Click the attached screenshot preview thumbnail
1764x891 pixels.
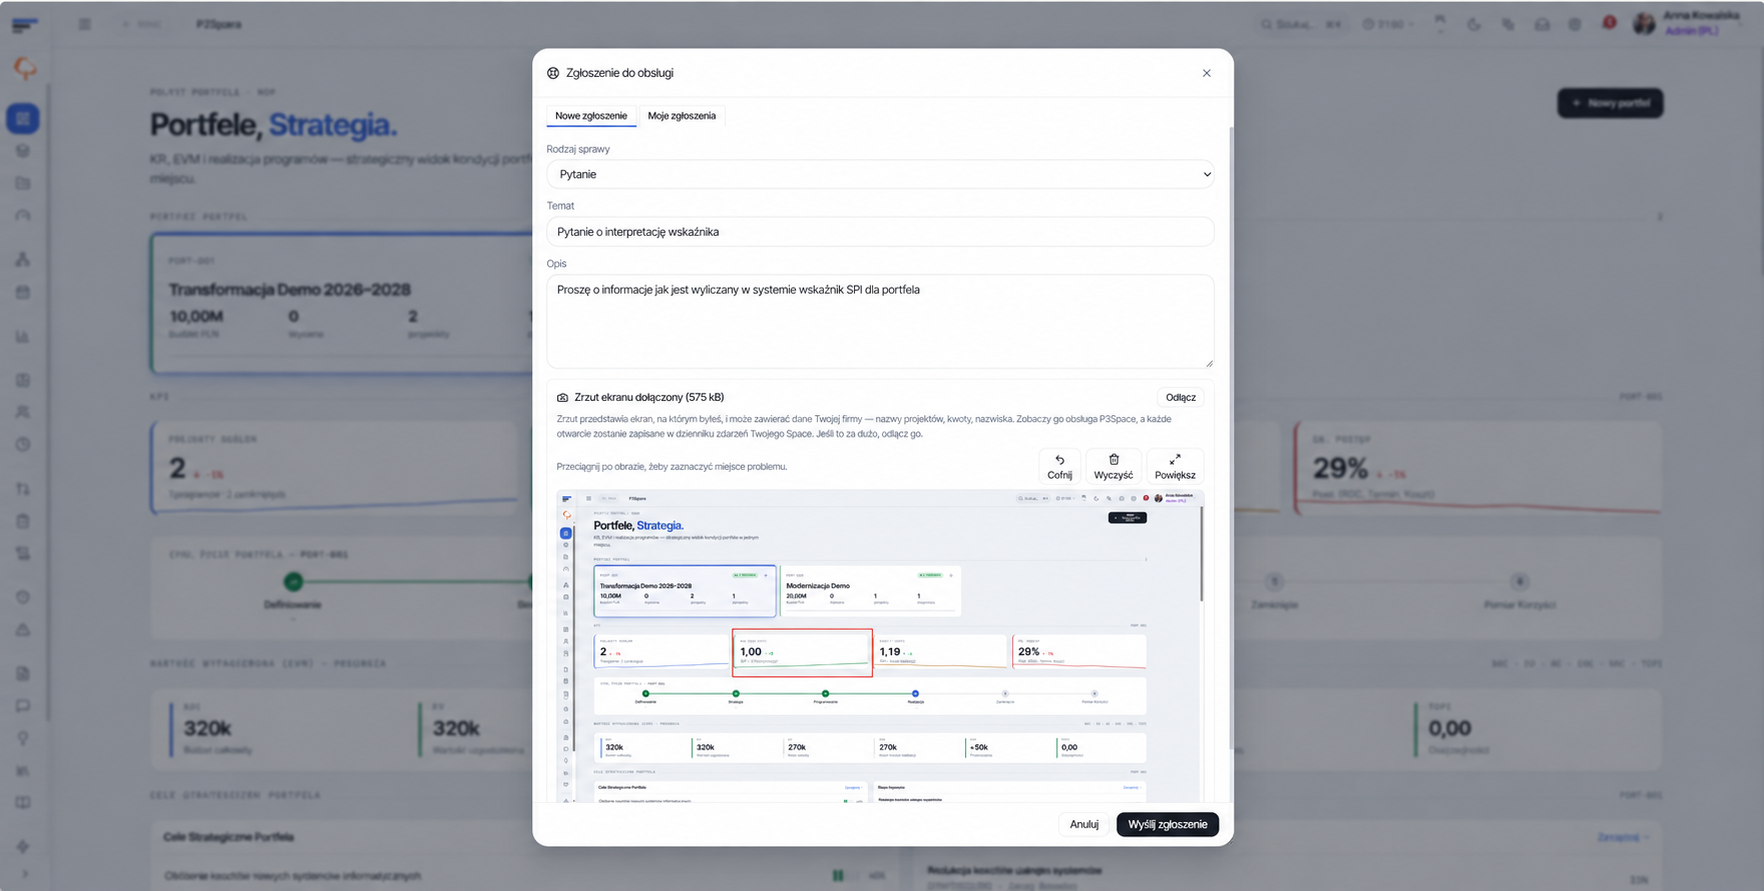880,646
